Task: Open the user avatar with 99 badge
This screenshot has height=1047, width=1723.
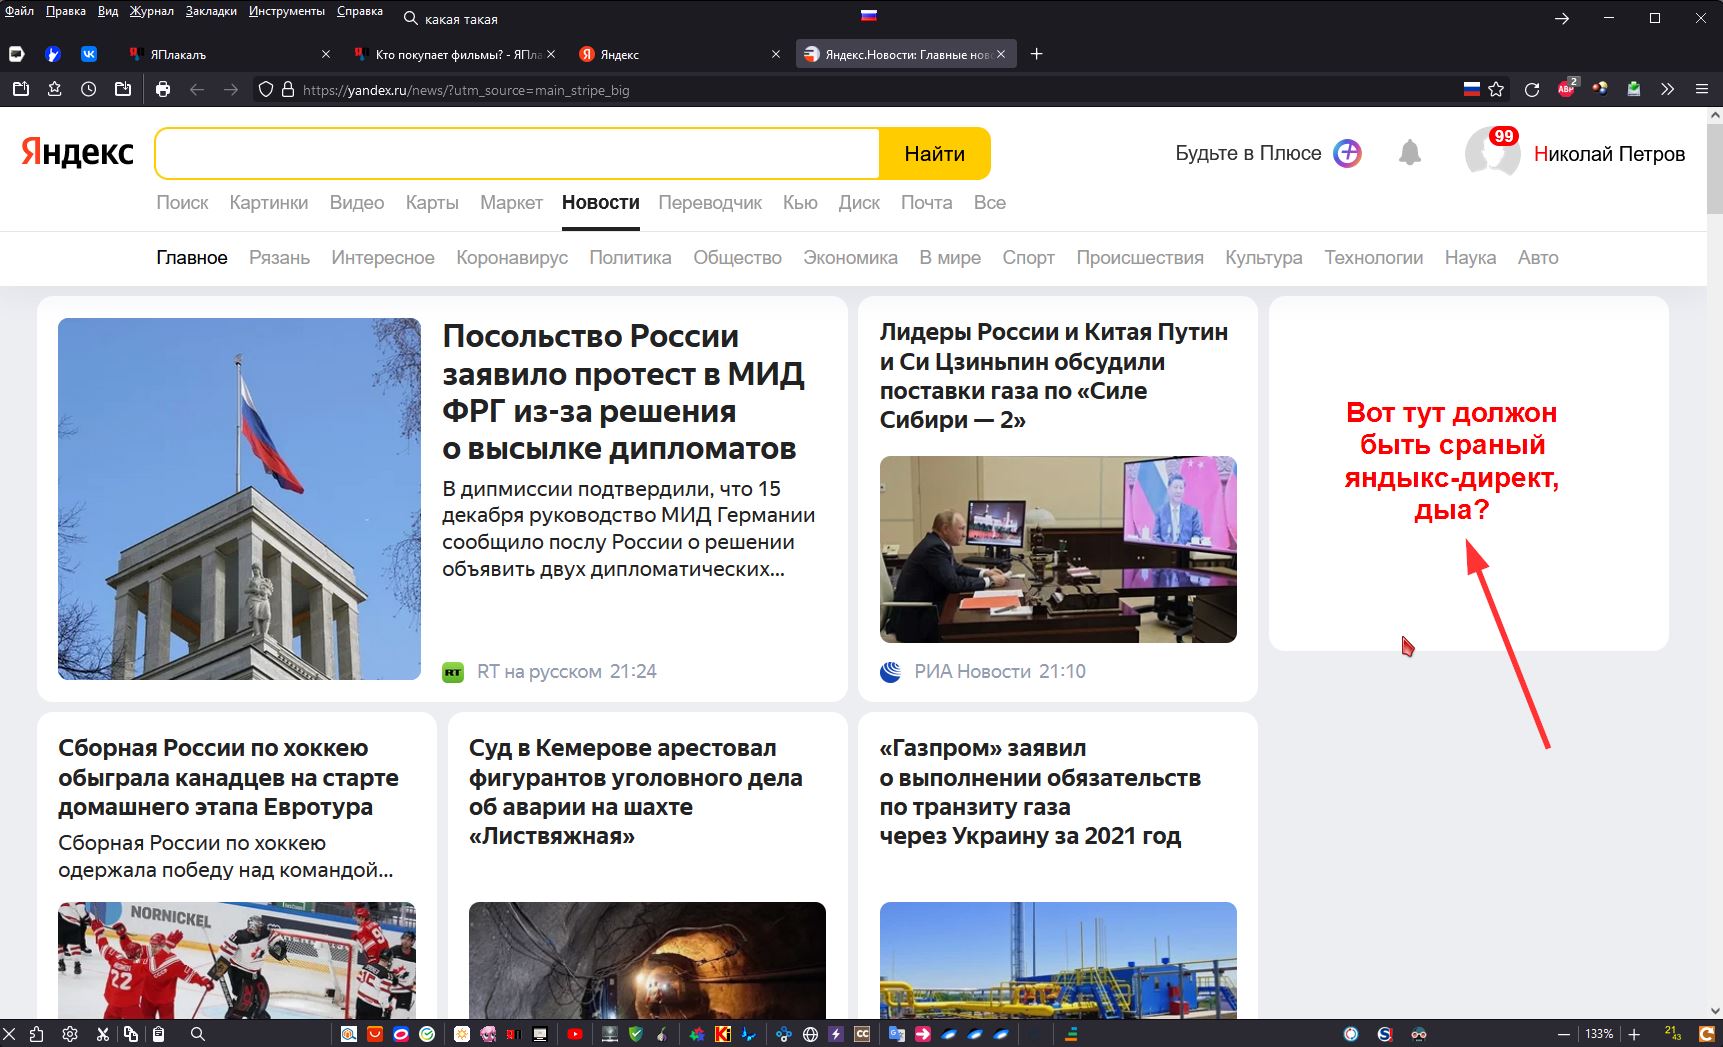Action: point(1492,153)
